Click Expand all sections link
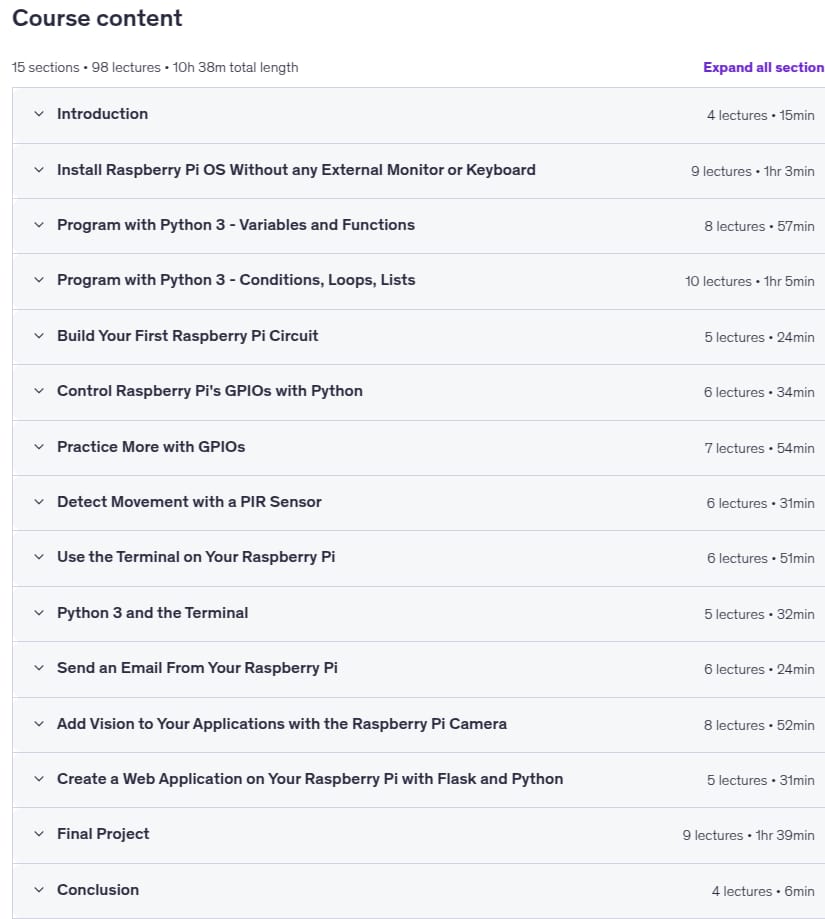The width and height of the screenshot is (825, 919). (x=763, y=67)
